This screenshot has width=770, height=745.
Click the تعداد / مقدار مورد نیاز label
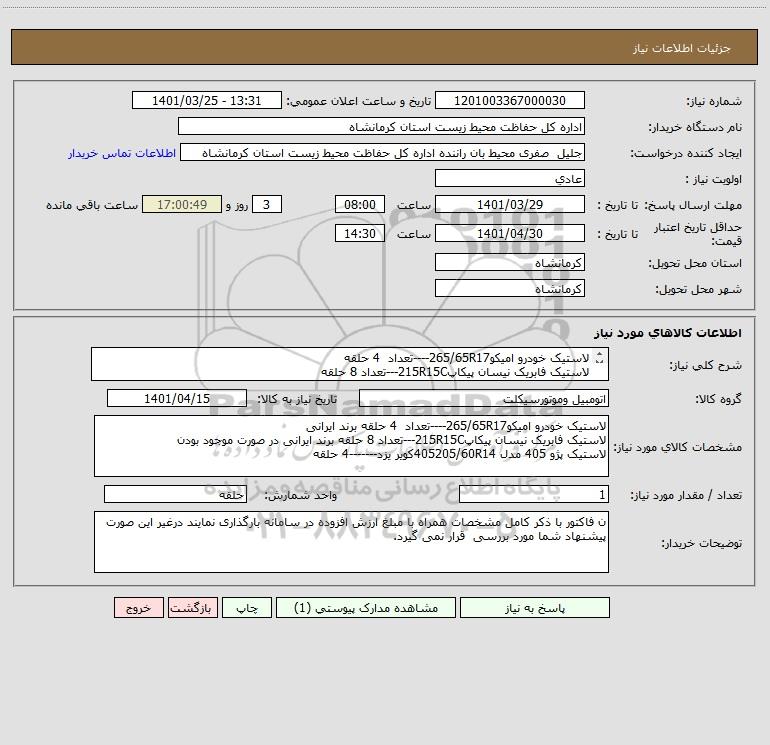[x=686, y=496]
